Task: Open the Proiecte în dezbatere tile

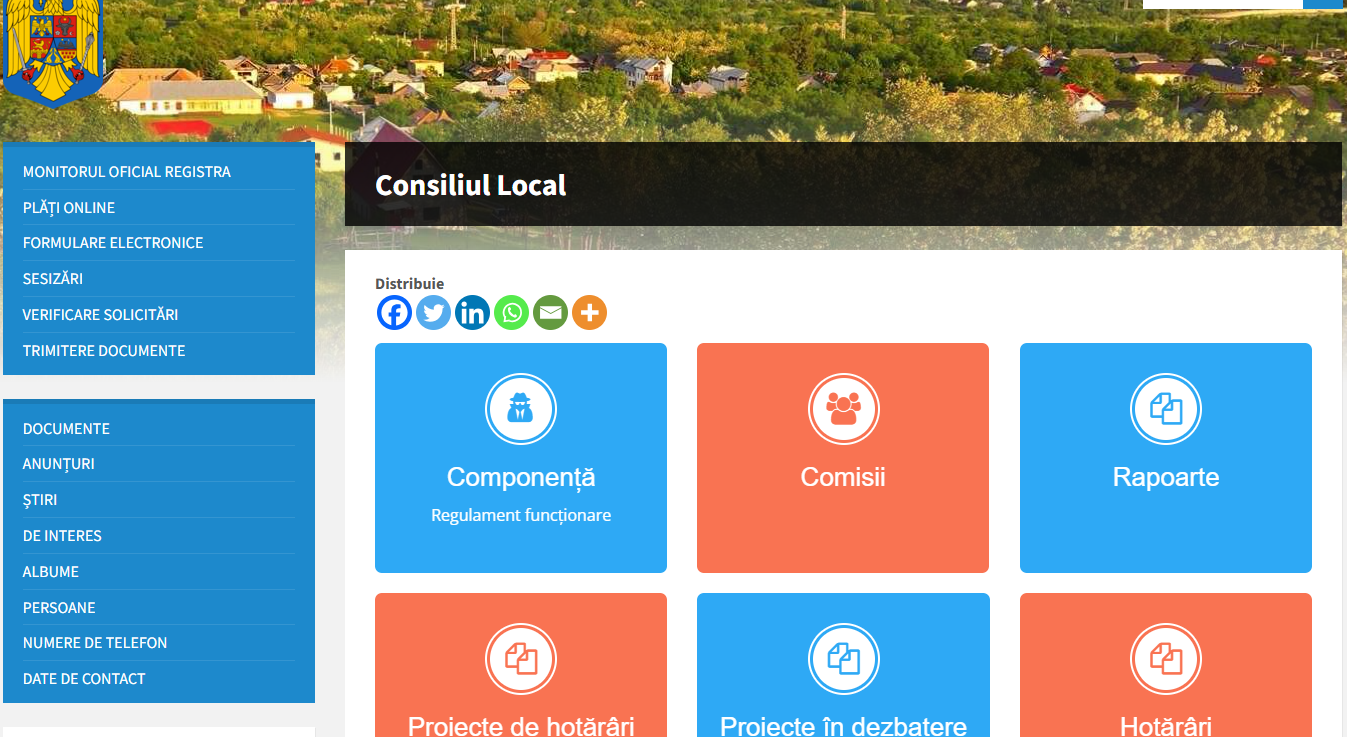Action: click(843, 725)
